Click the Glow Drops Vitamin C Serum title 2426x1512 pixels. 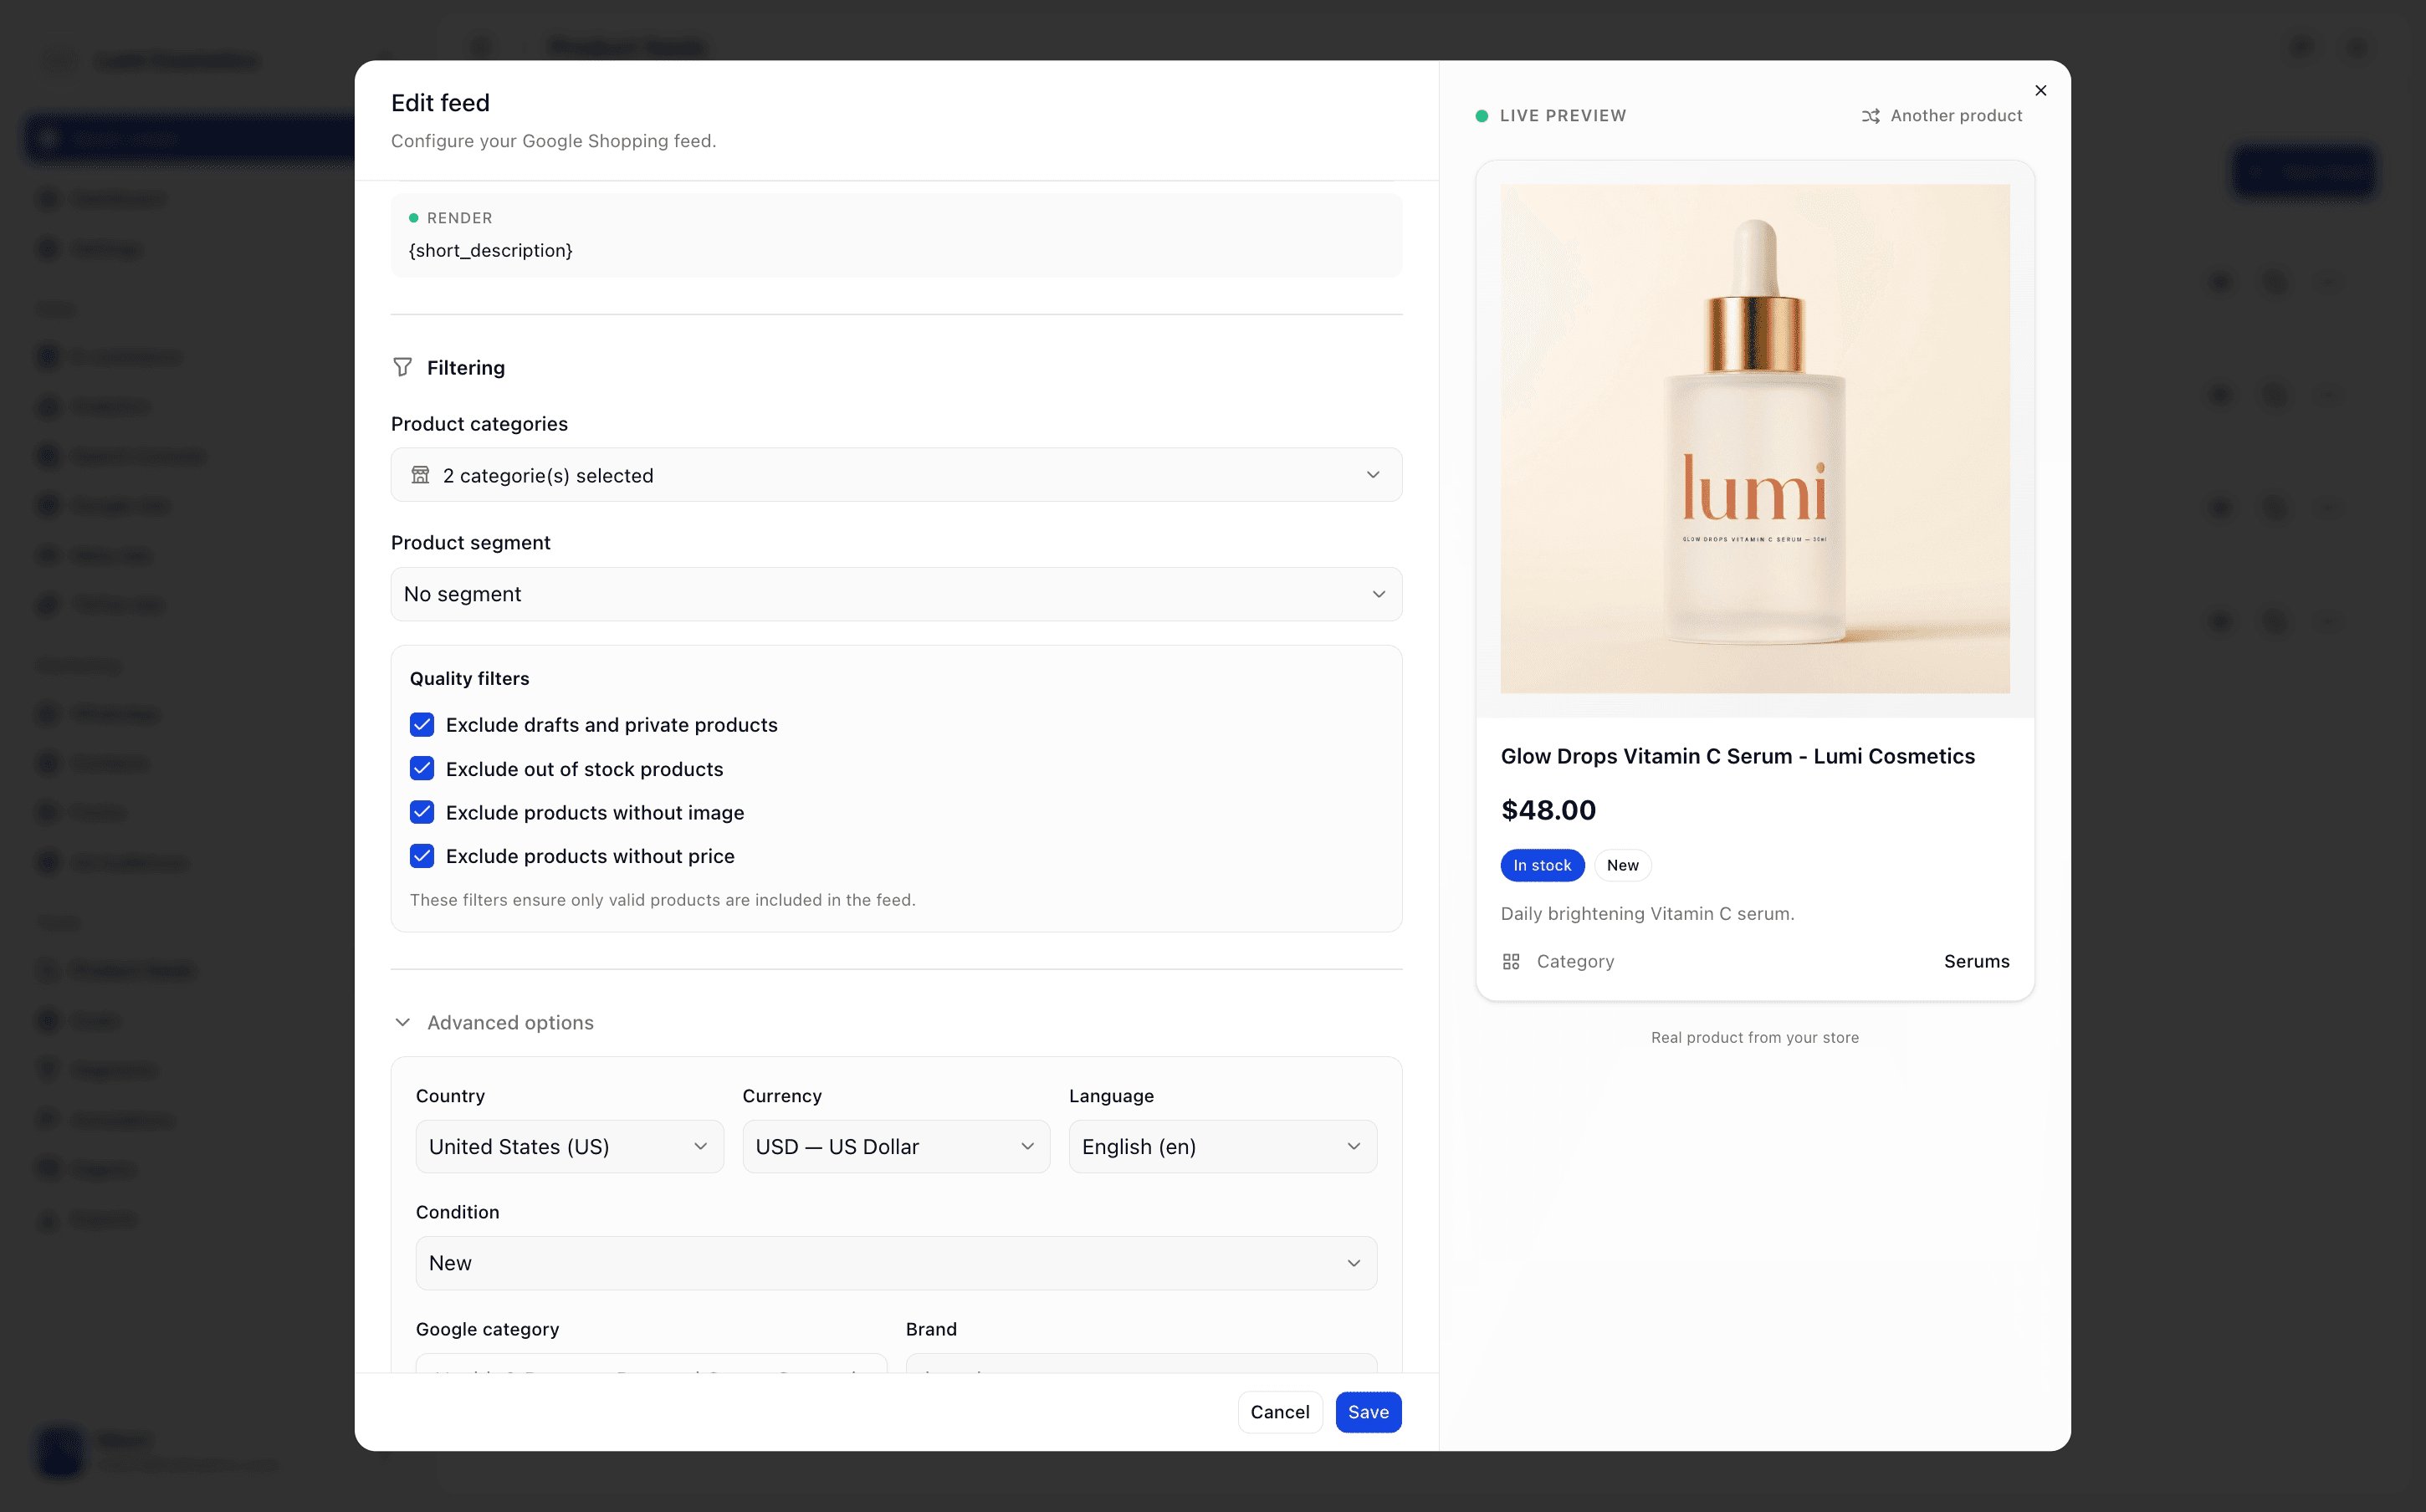point(1737,756)
